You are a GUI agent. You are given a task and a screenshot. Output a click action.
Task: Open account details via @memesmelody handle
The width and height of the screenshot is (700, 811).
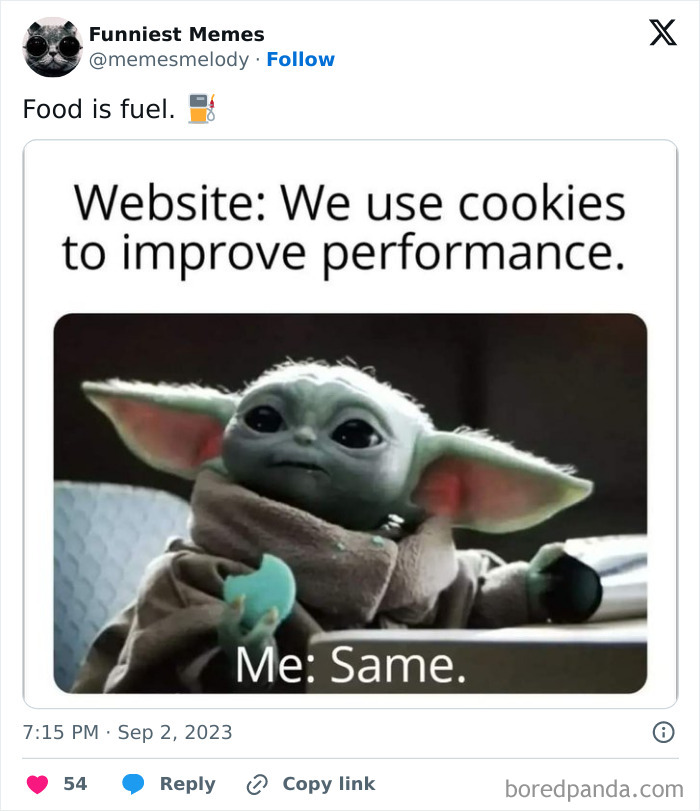(164, 59)
